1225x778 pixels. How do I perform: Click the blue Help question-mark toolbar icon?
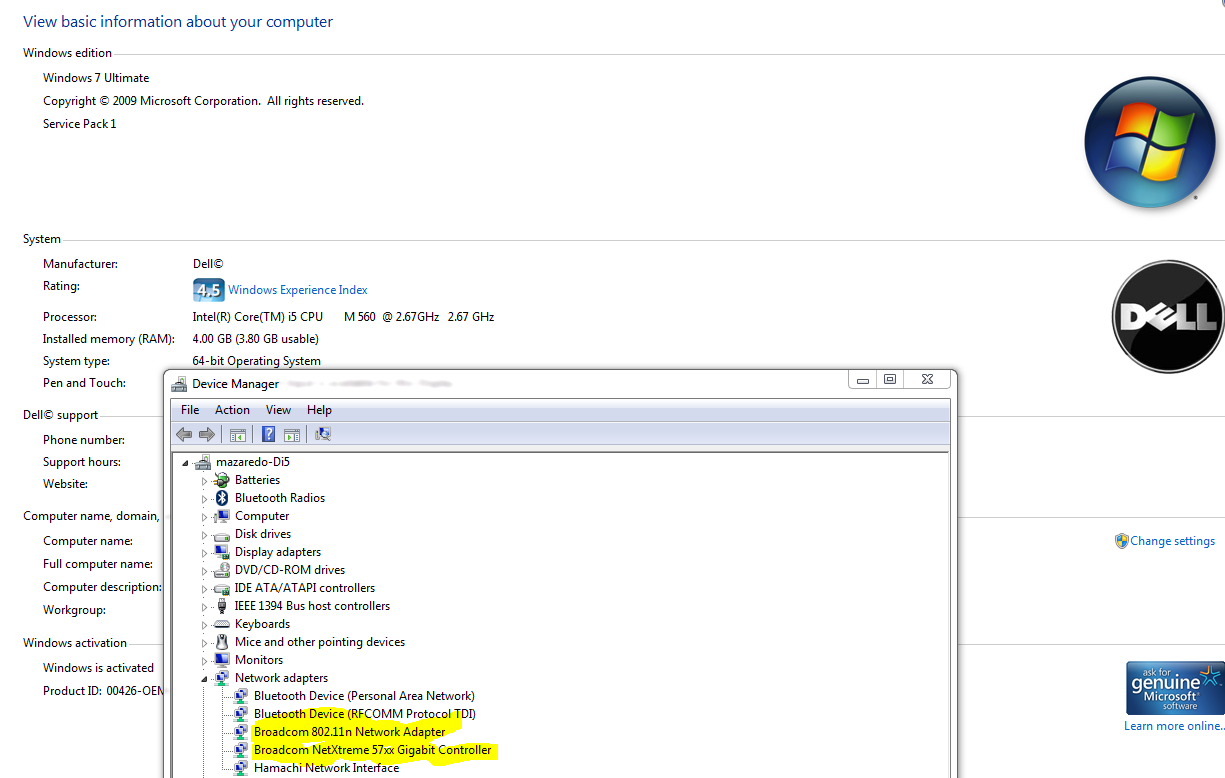click(268, 434)
